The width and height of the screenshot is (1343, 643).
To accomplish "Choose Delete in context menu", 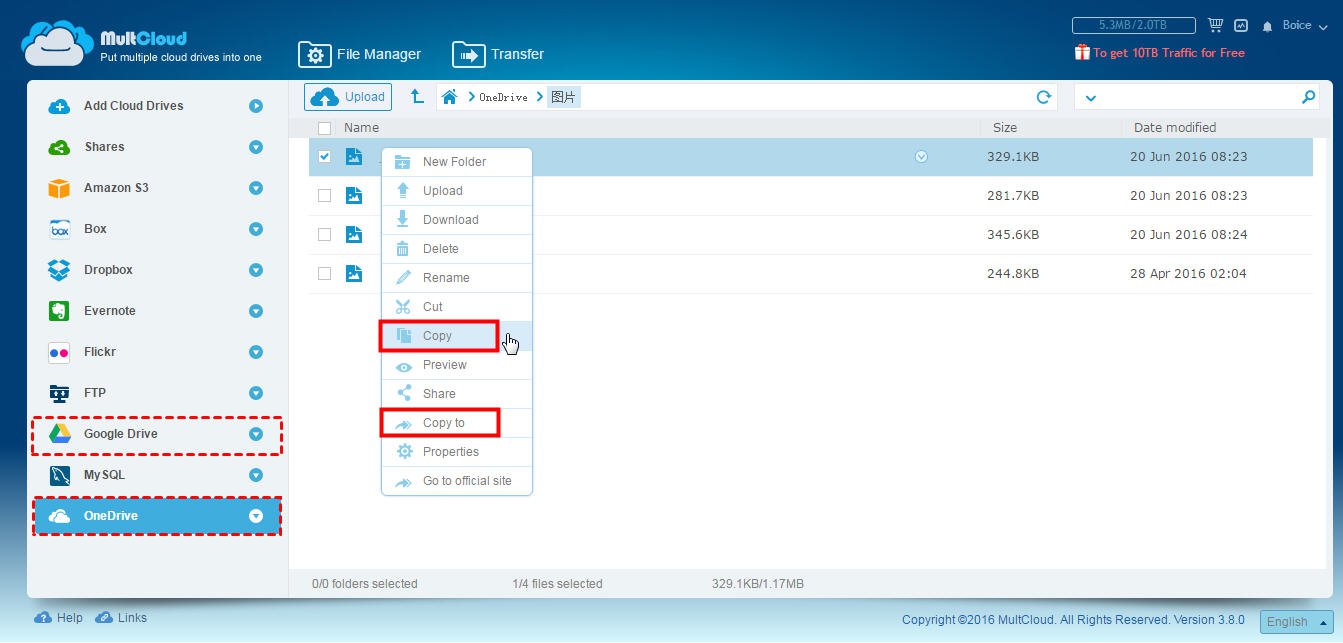I will (x=457, y=249).
